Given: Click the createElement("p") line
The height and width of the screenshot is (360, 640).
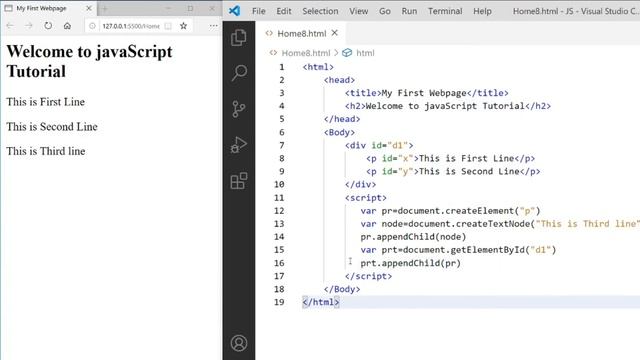Looking at the screenshot, I should coord(450,211).
